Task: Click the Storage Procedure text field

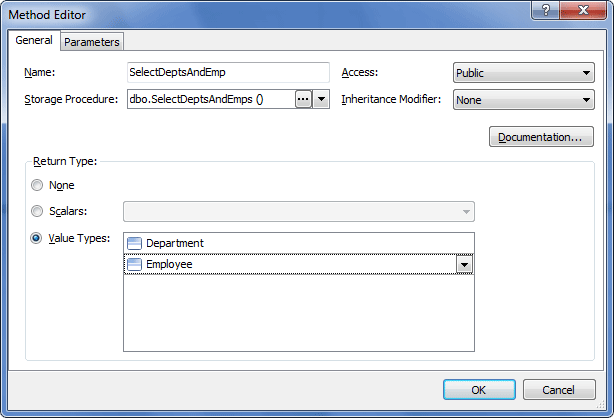Action: click(211, 99)
